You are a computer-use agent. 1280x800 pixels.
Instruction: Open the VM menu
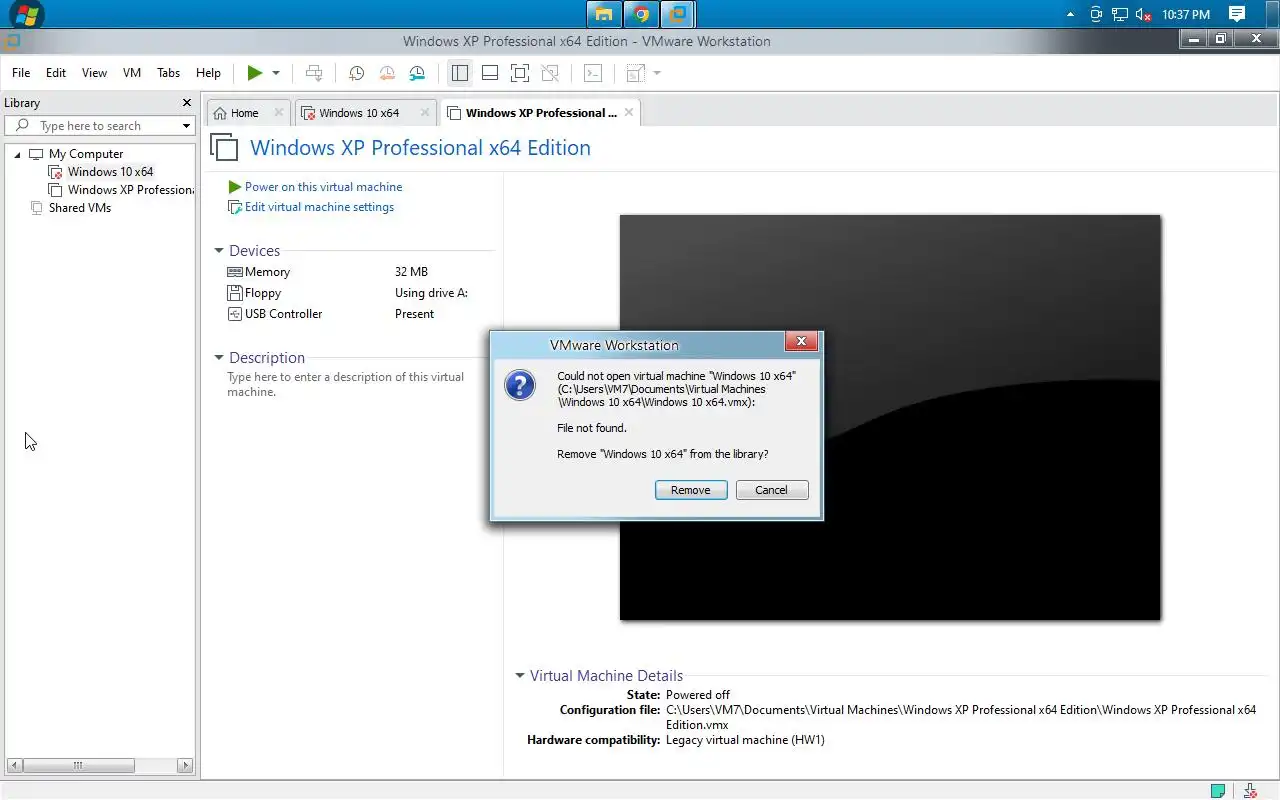(132, 73)
